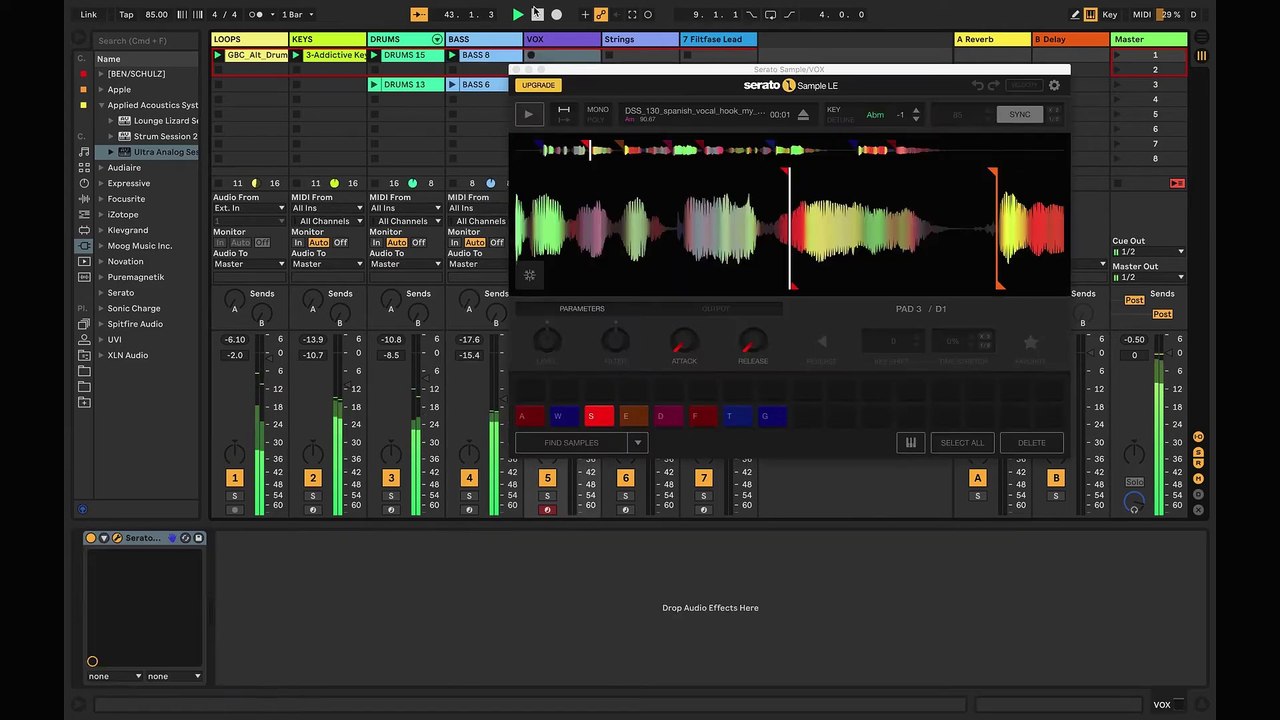Select the Strings track header
1280x720 pixels.
(x=641, y=39)
